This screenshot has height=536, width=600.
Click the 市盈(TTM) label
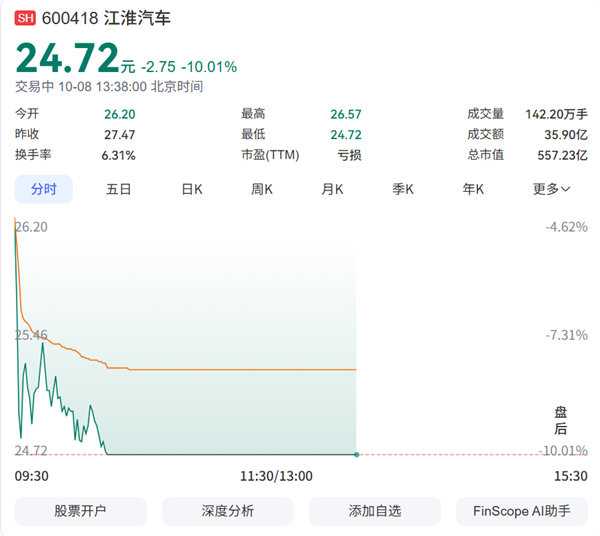[x=270, y=155]
